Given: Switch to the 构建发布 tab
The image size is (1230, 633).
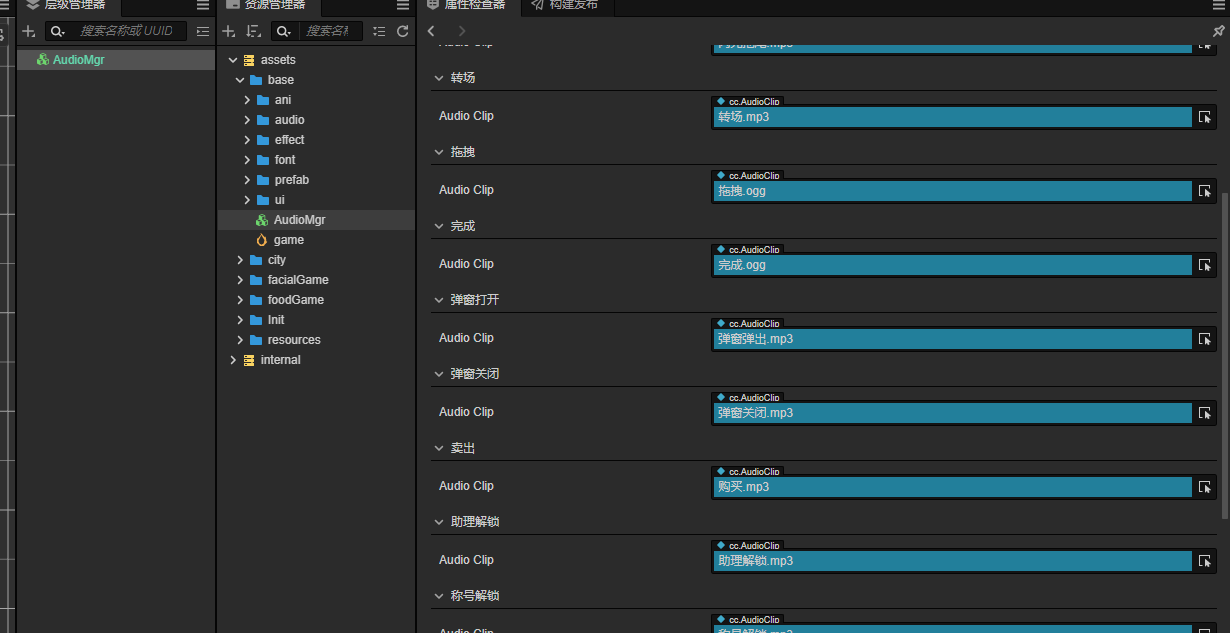Looking at the screenshot, I should pos(565,6).
